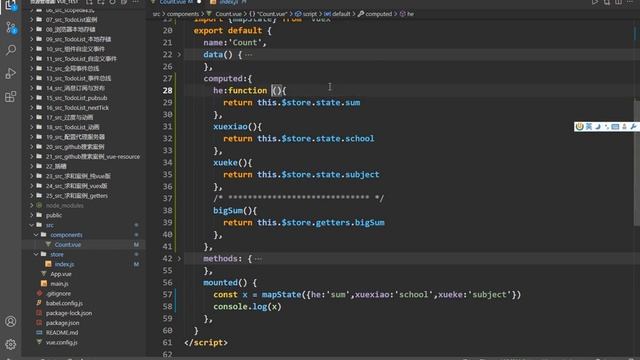Collapse the src folder
This screenshot has height=360, width=640.
point(31,225)
